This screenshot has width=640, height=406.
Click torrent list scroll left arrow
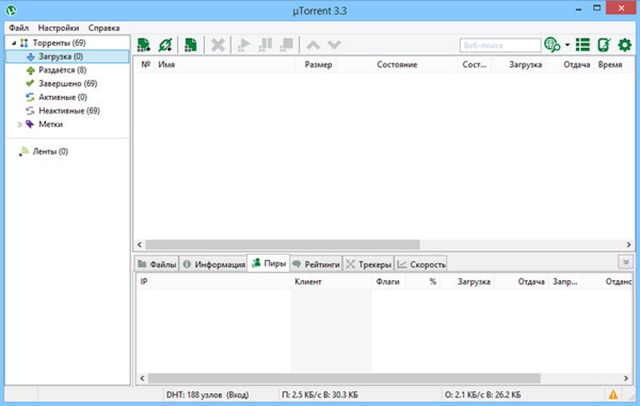(x=140, y=244)
